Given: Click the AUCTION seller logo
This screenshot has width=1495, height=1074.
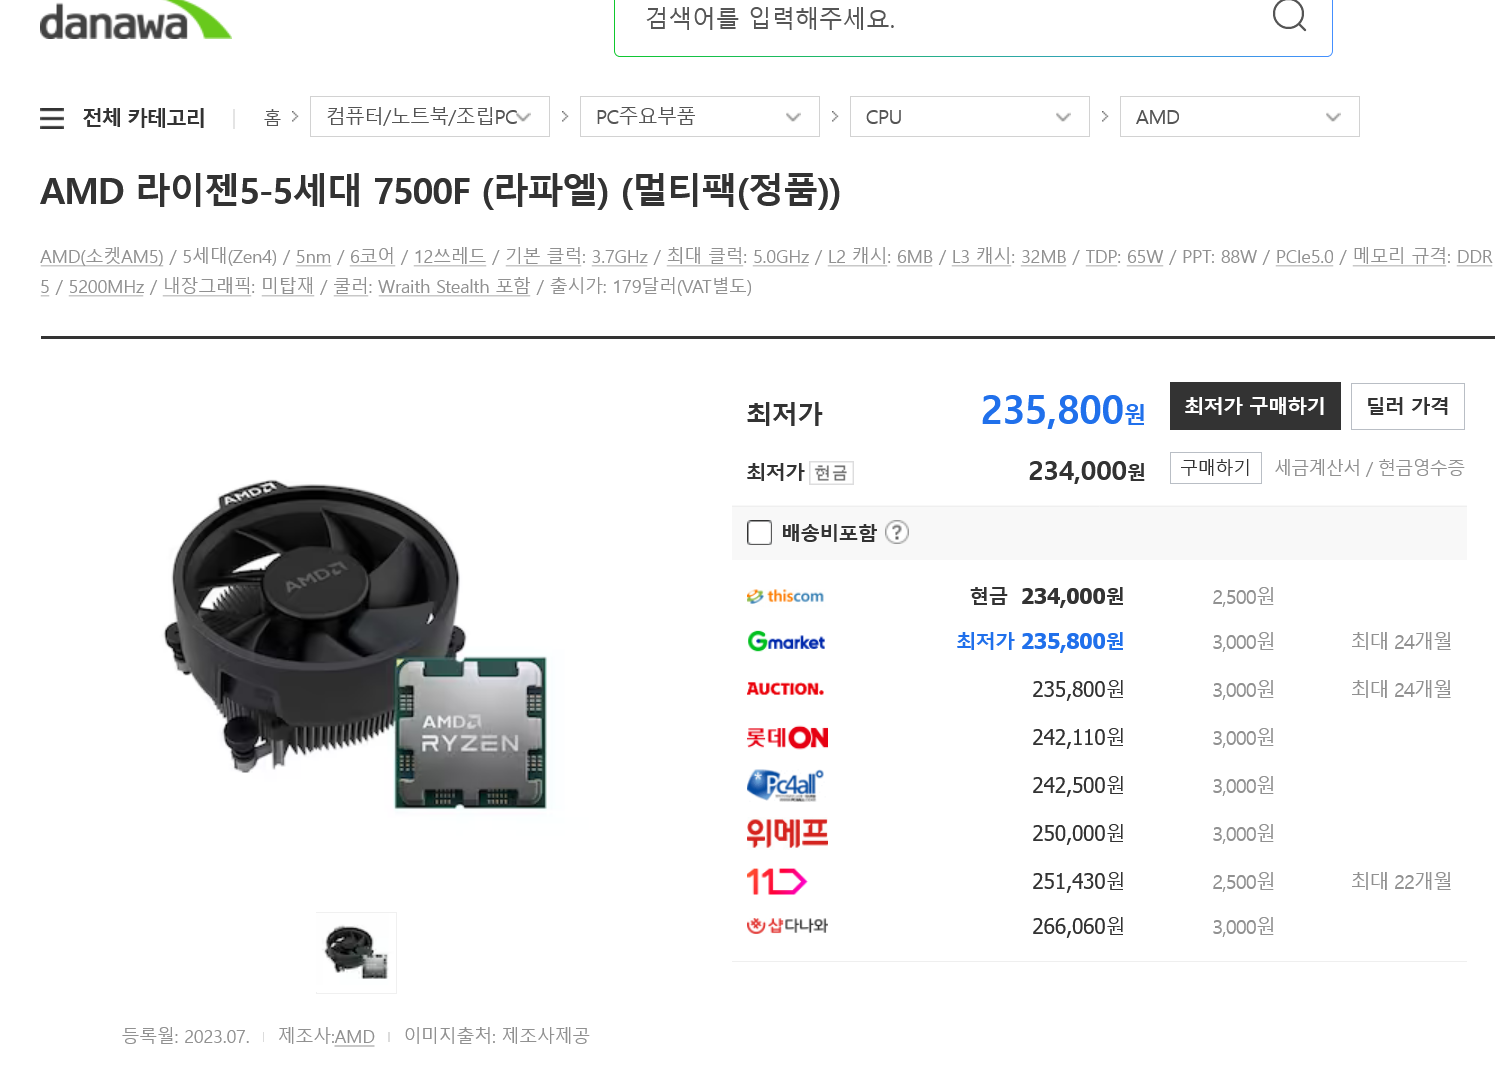Looking at the screenshot, I should [785, 689].
